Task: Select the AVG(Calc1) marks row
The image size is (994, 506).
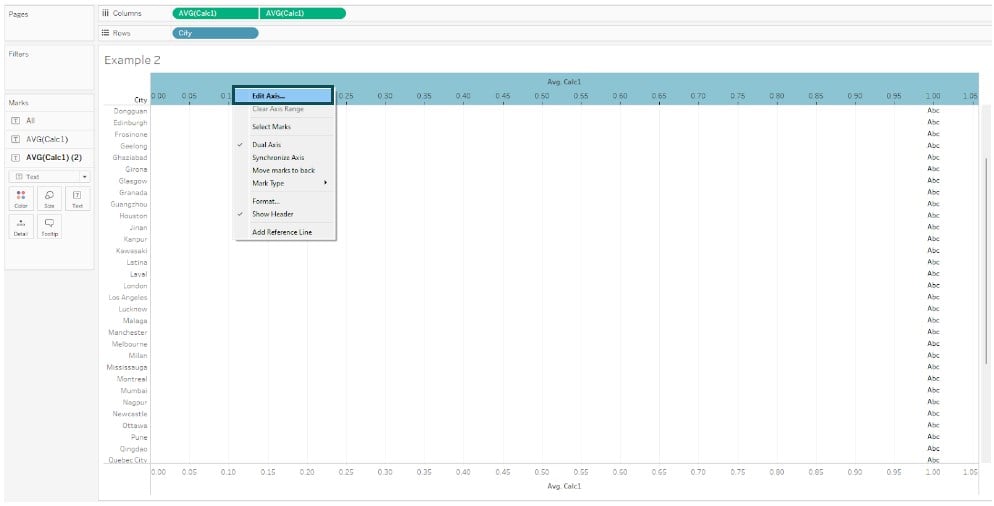Action: (x=49, y=139)
